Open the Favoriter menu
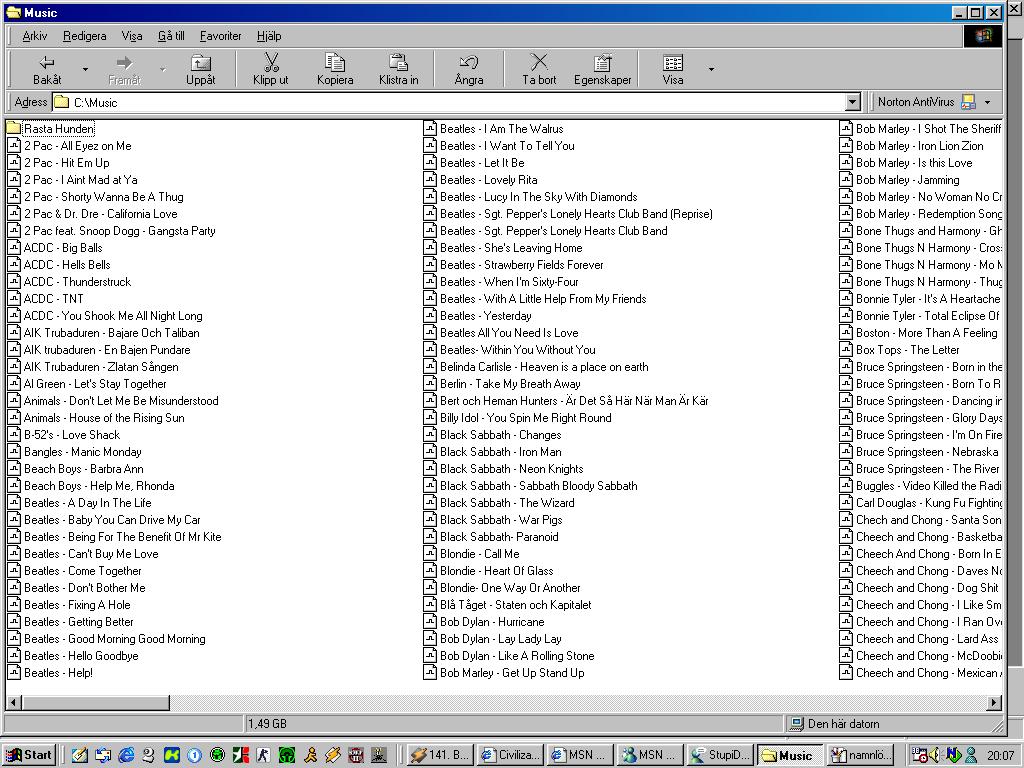 (x=221, y=36)
